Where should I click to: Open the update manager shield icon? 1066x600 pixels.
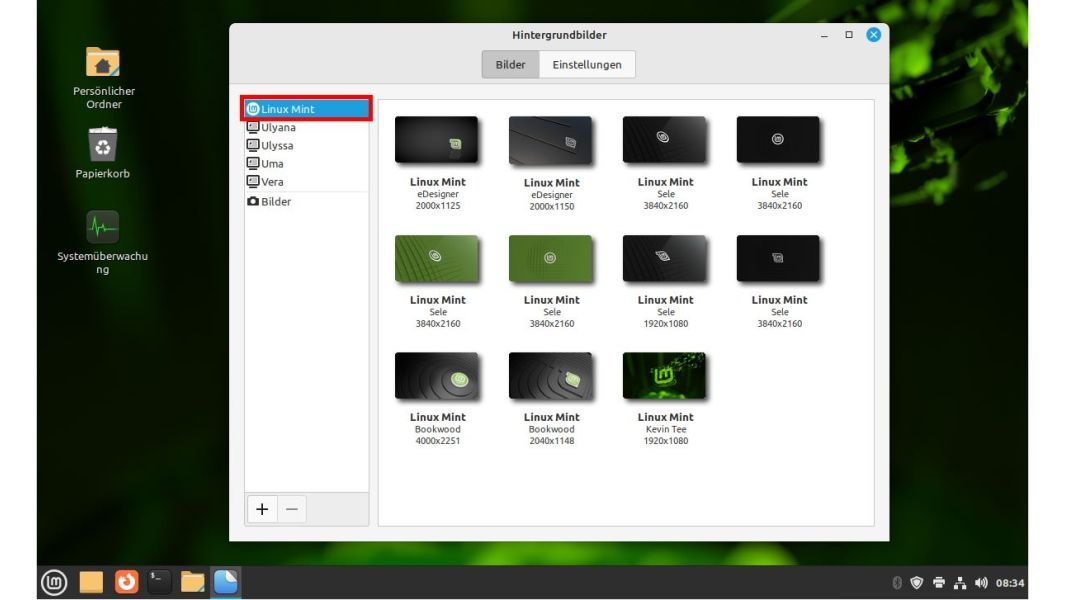(x=916, y=582)
